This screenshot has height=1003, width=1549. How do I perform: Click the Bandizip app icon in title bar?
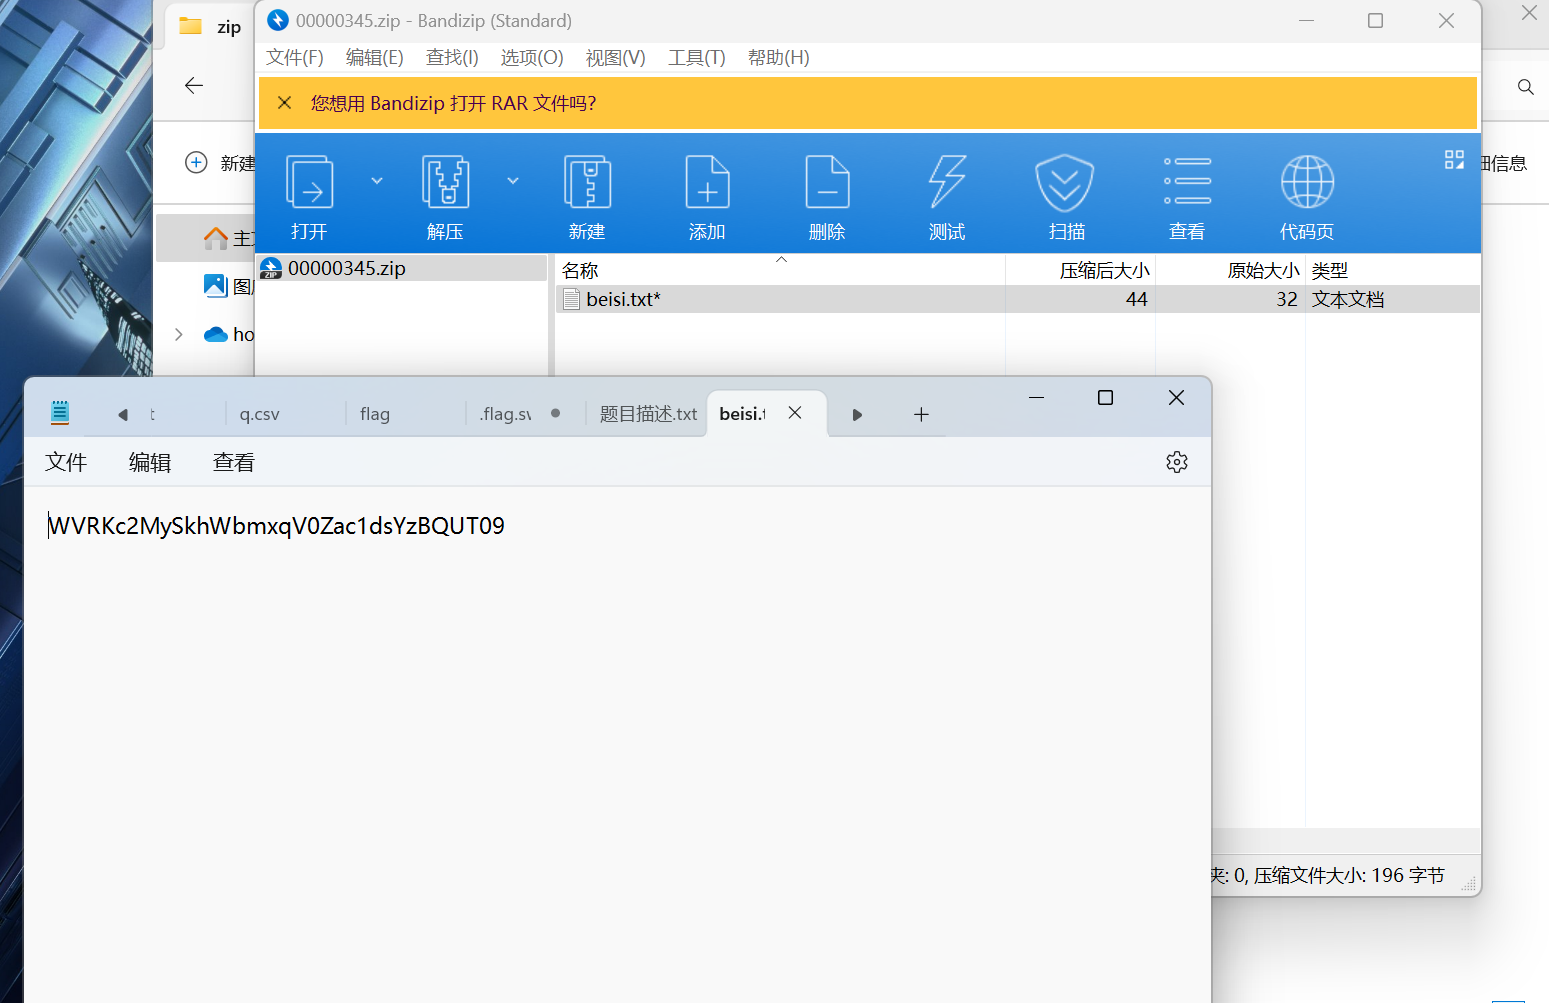click(278, 20)
